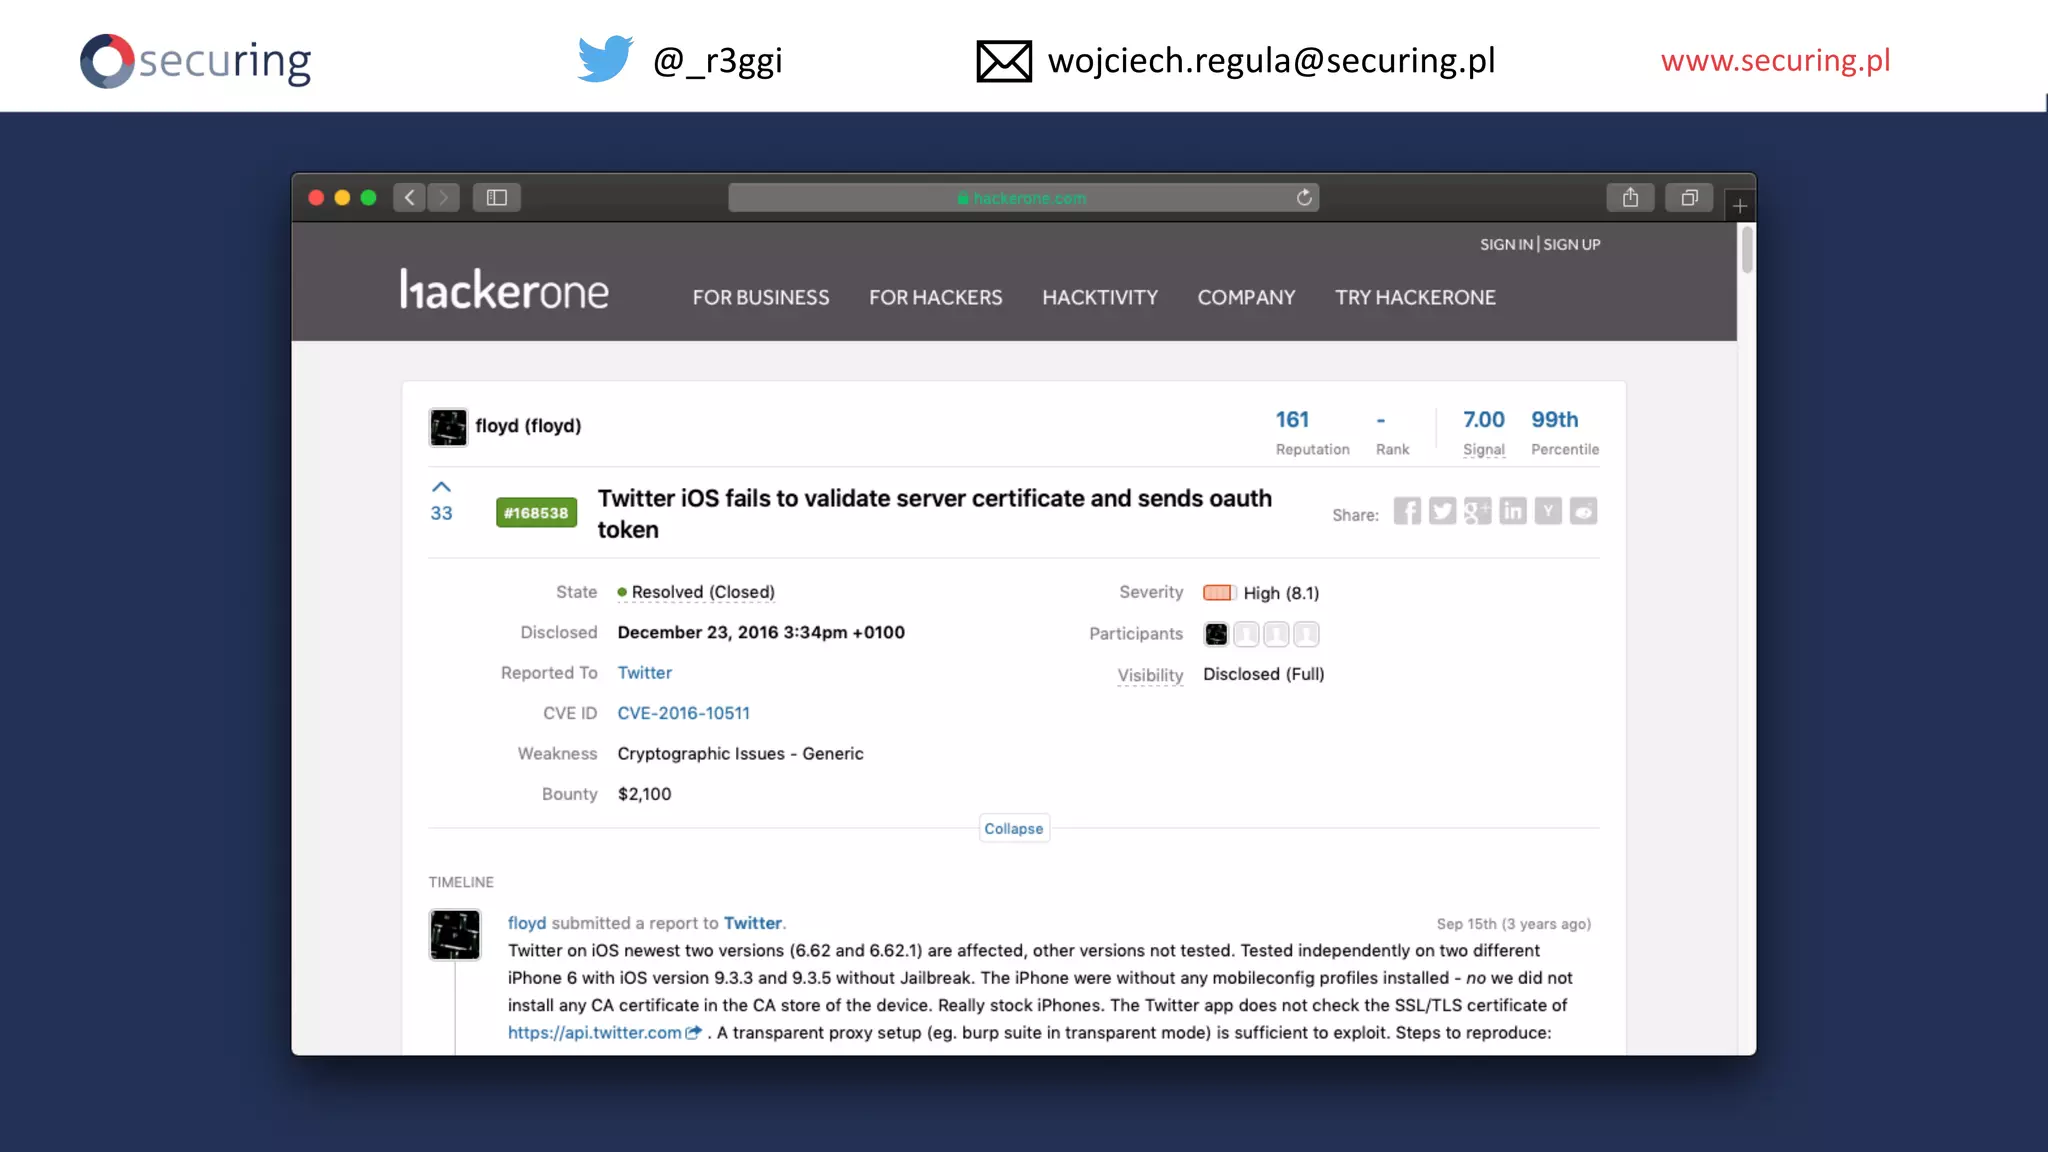Viewport: 2048px width, 1152px height.
Task: Click the December 23, 2016 disclosed date
Action: tap(761, 632)
